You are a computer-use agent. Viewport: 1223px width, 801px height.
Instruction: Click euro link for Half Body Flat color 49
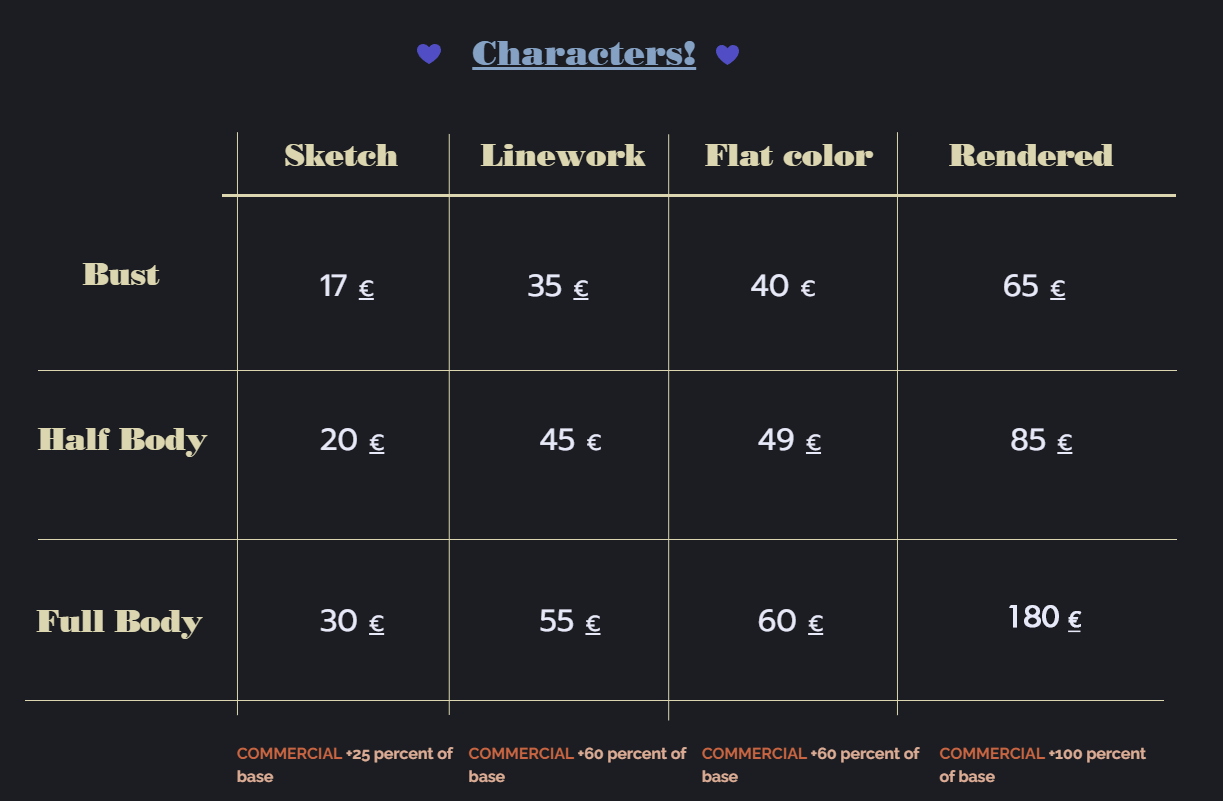tap(814, 443)
